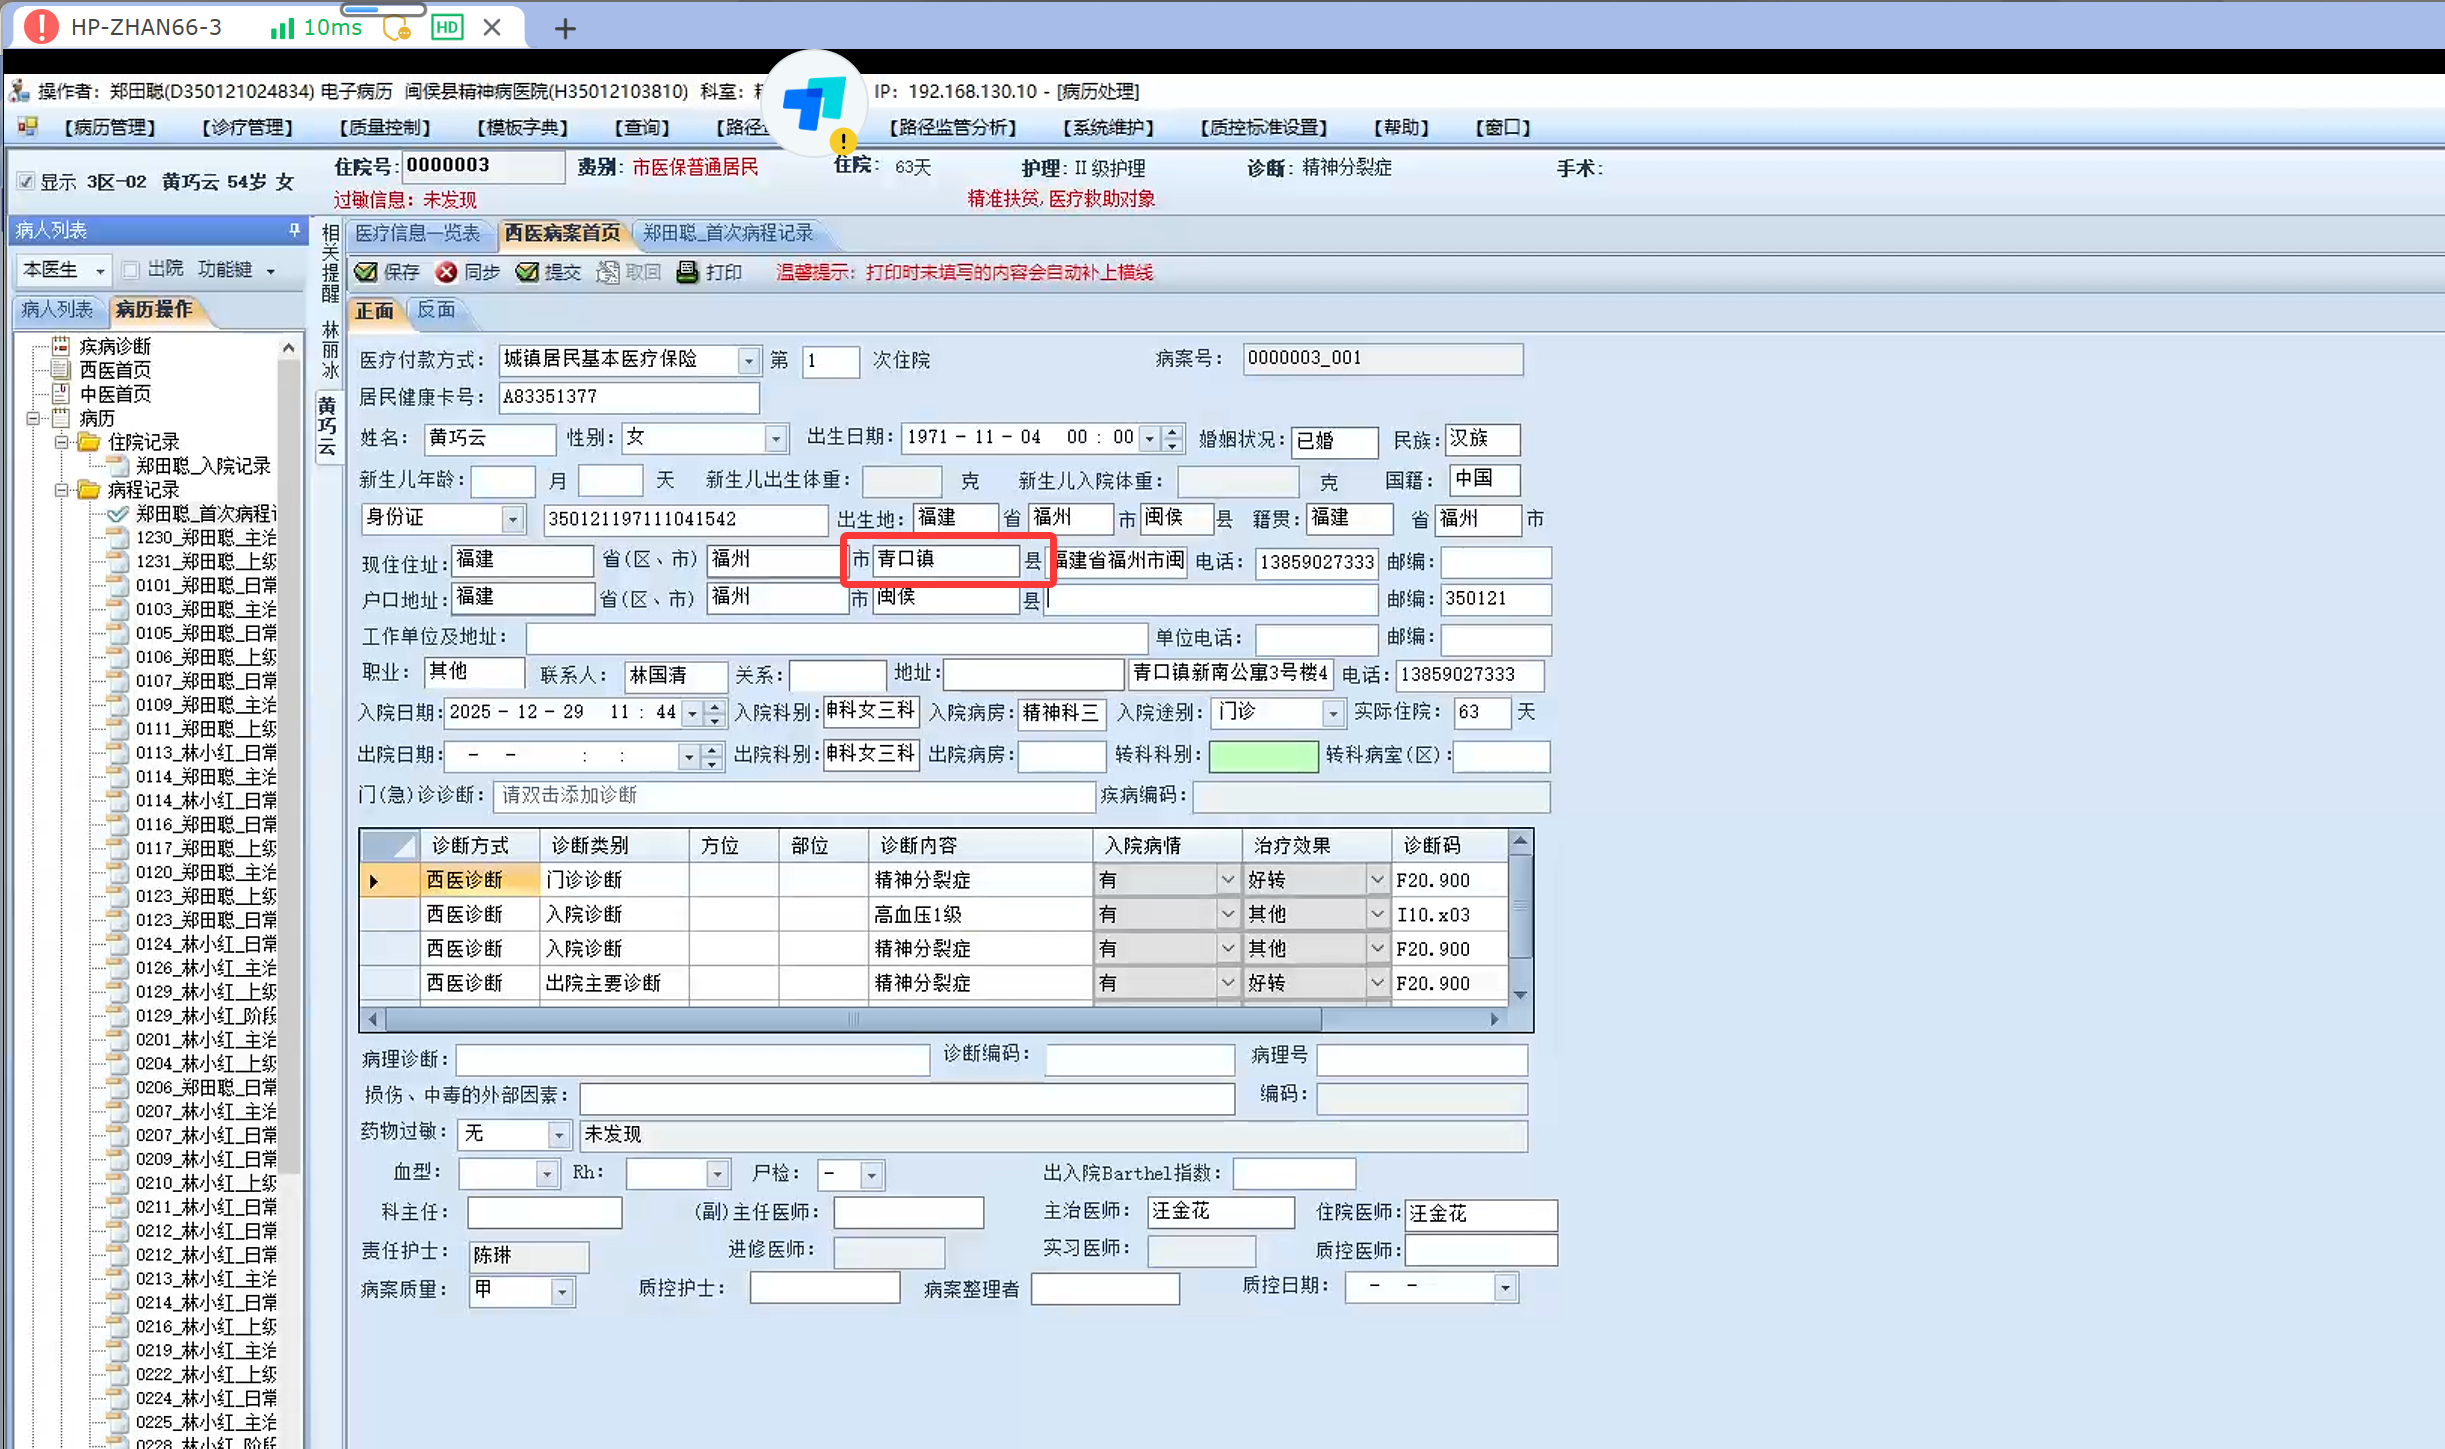Click the 工作单位及地址 input field
Viewport: 2445px width, 1449px height.
(835, 638)
